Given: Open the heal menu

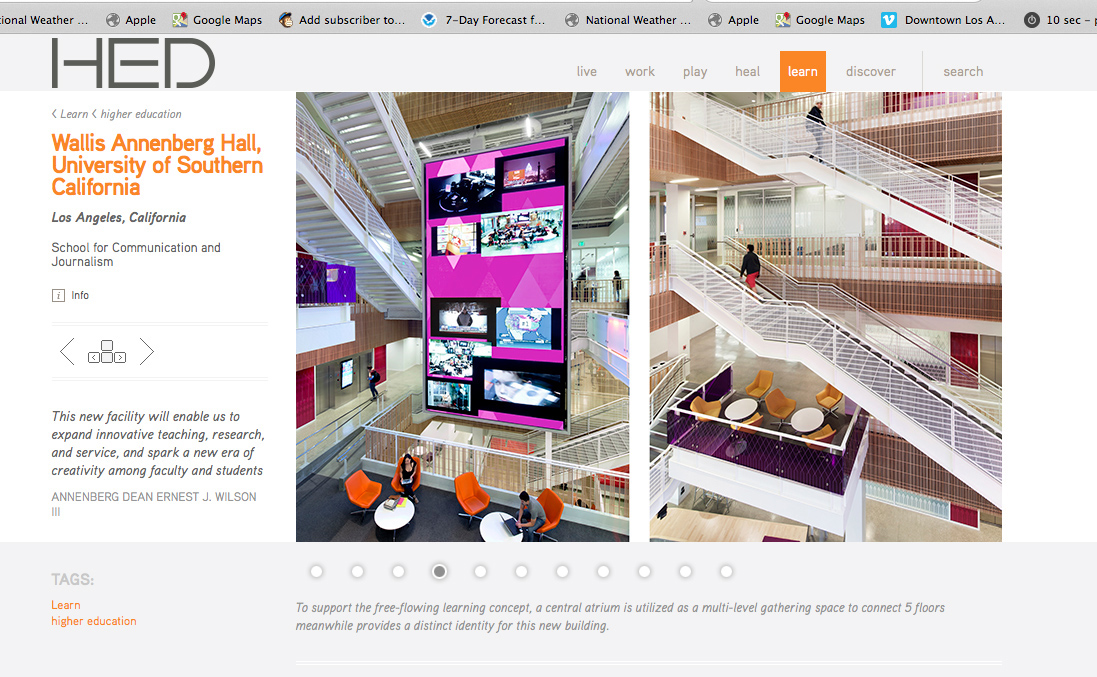Looking at the screenshot, I should tap(747, 71).
